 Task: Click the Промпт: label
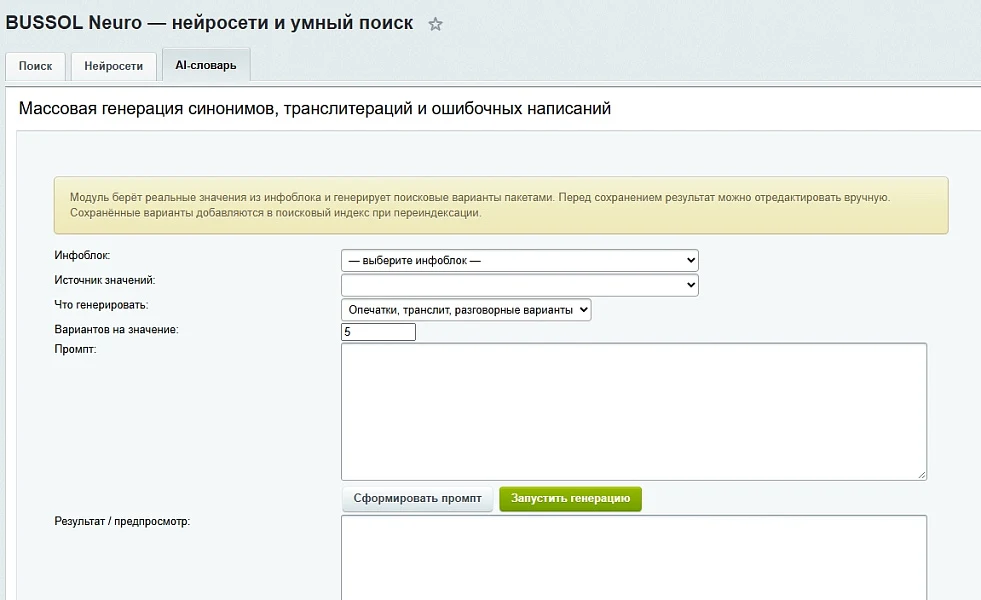pyautogui.click(x=75, y=349)
